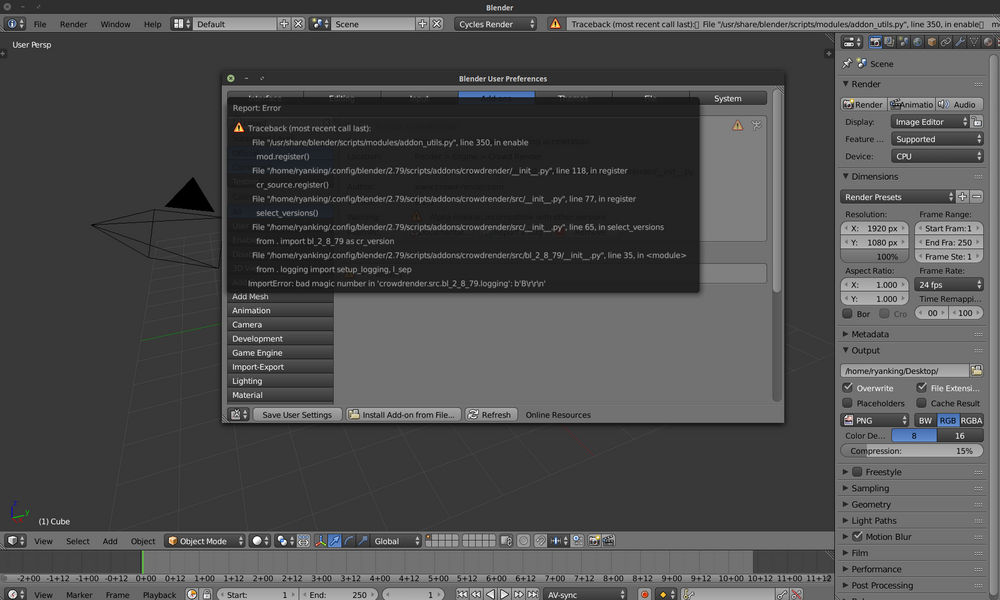This screenshot has height=600, width=1000.
Task: Open World properties with the globe icon
Action: pyautogui.click(x=917, y=41)
